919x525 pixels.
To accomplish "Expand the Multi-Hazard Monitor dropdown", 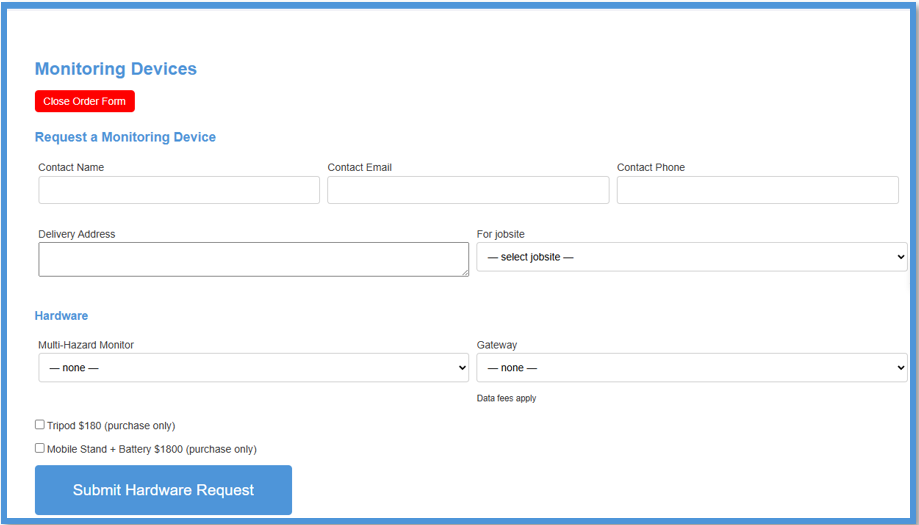I will [254, 367].
